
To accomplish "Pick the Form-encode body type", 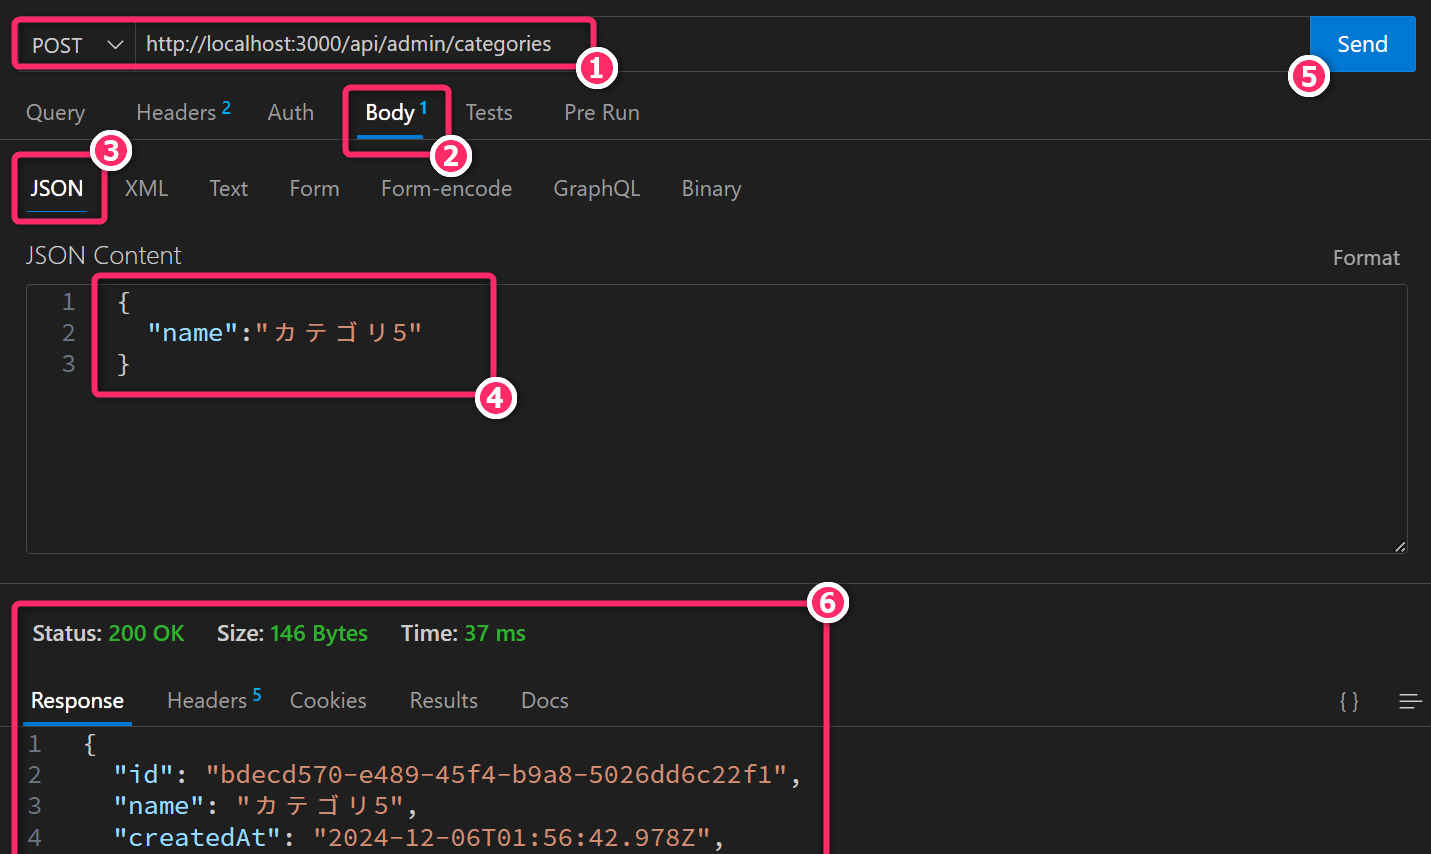I will coord(446,189).
